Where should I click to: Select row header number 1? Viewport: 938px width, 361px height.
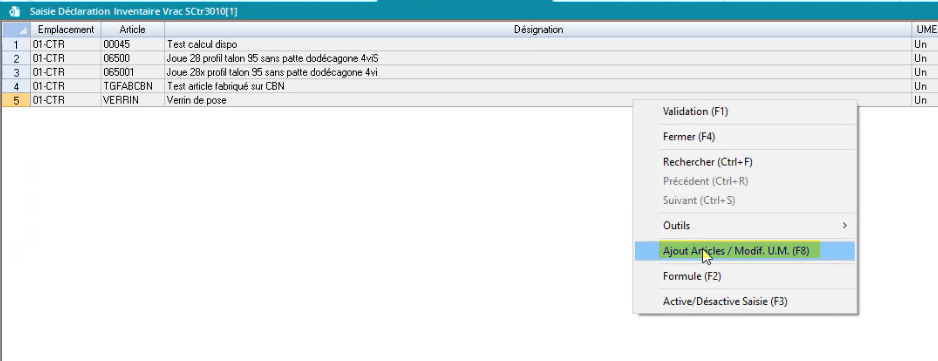(x=16, y=44)
